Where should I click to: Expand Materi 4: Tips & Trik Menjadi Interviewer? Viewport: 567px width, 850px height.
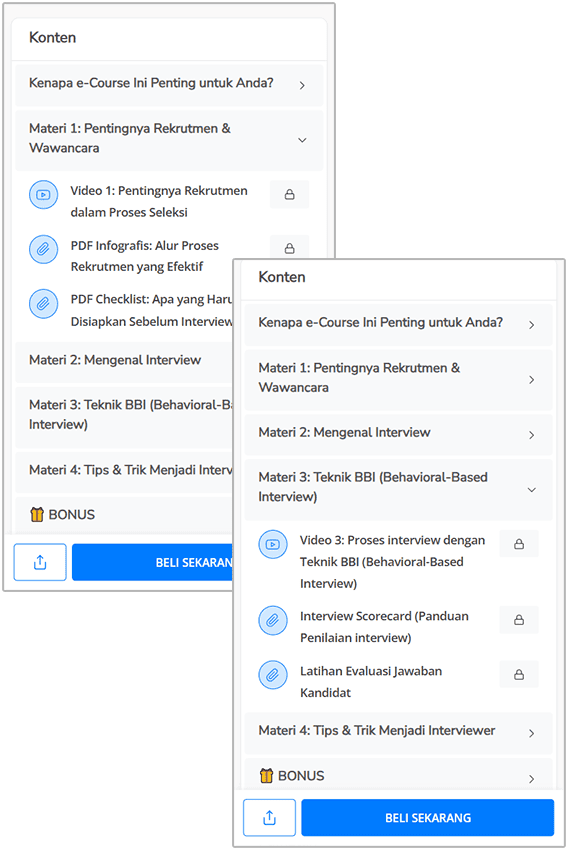click(x=398, y=733)
